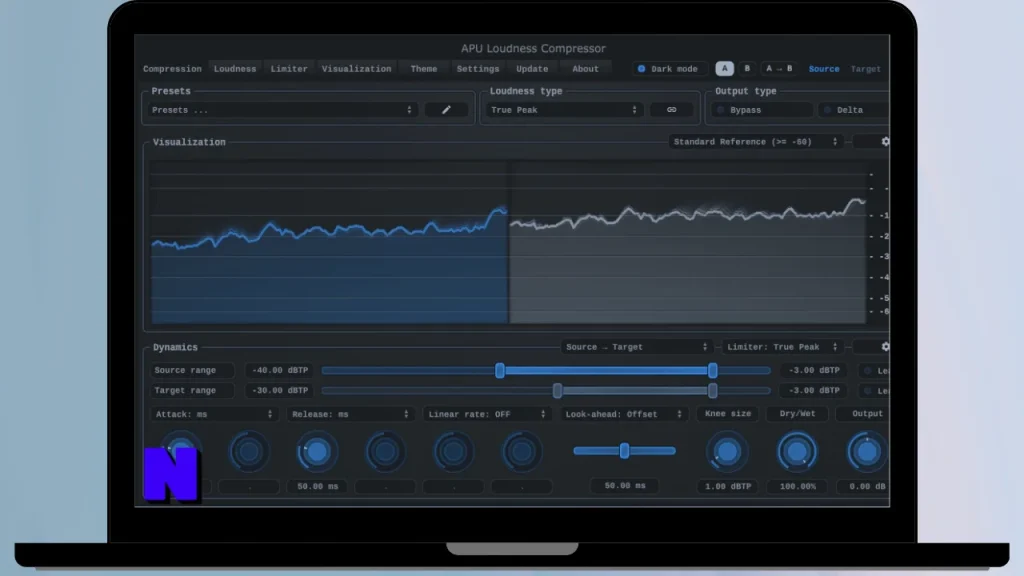Click Source range lower handle
1024x576 pixels.
500,370
